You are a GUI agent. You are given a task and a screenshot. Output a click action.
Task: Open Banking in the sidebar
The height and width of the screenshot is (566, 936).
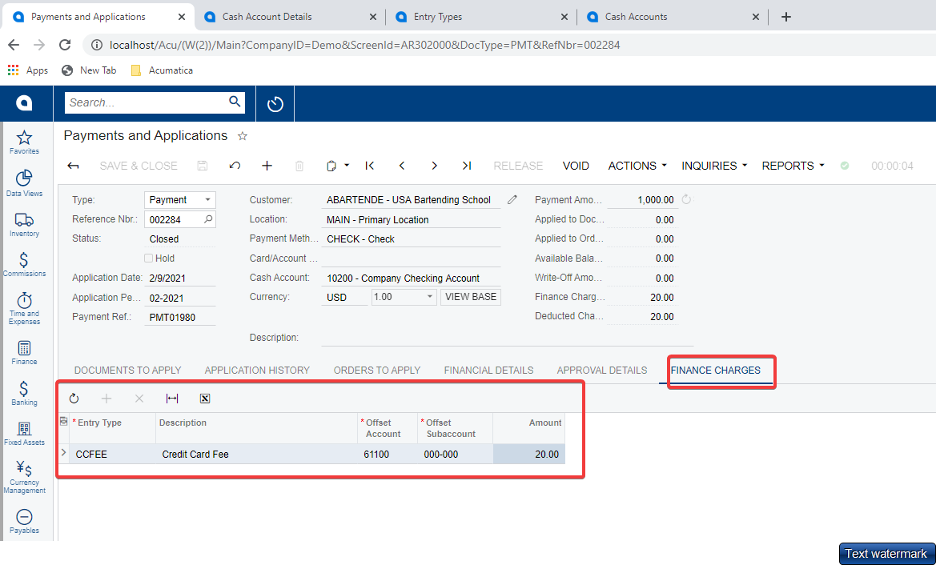(x=24, y=394)
